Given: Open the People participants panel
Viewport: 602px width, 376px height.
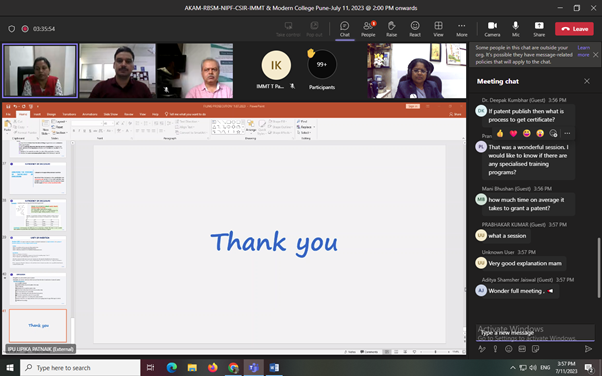Looking at the screenshot, I should (368, 29).
